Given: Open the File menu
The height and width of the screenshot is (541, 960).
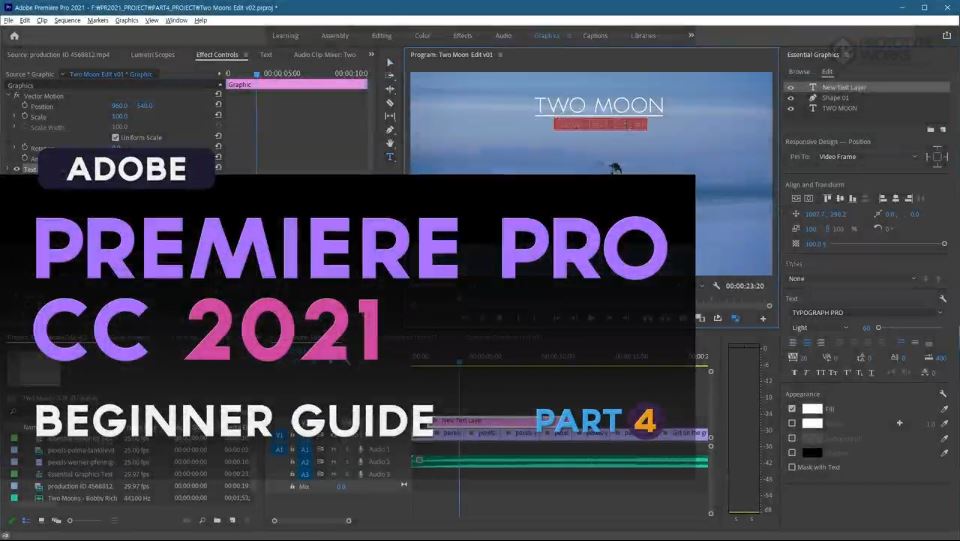Looking at the screenshot, I should (x=8, y=20).
